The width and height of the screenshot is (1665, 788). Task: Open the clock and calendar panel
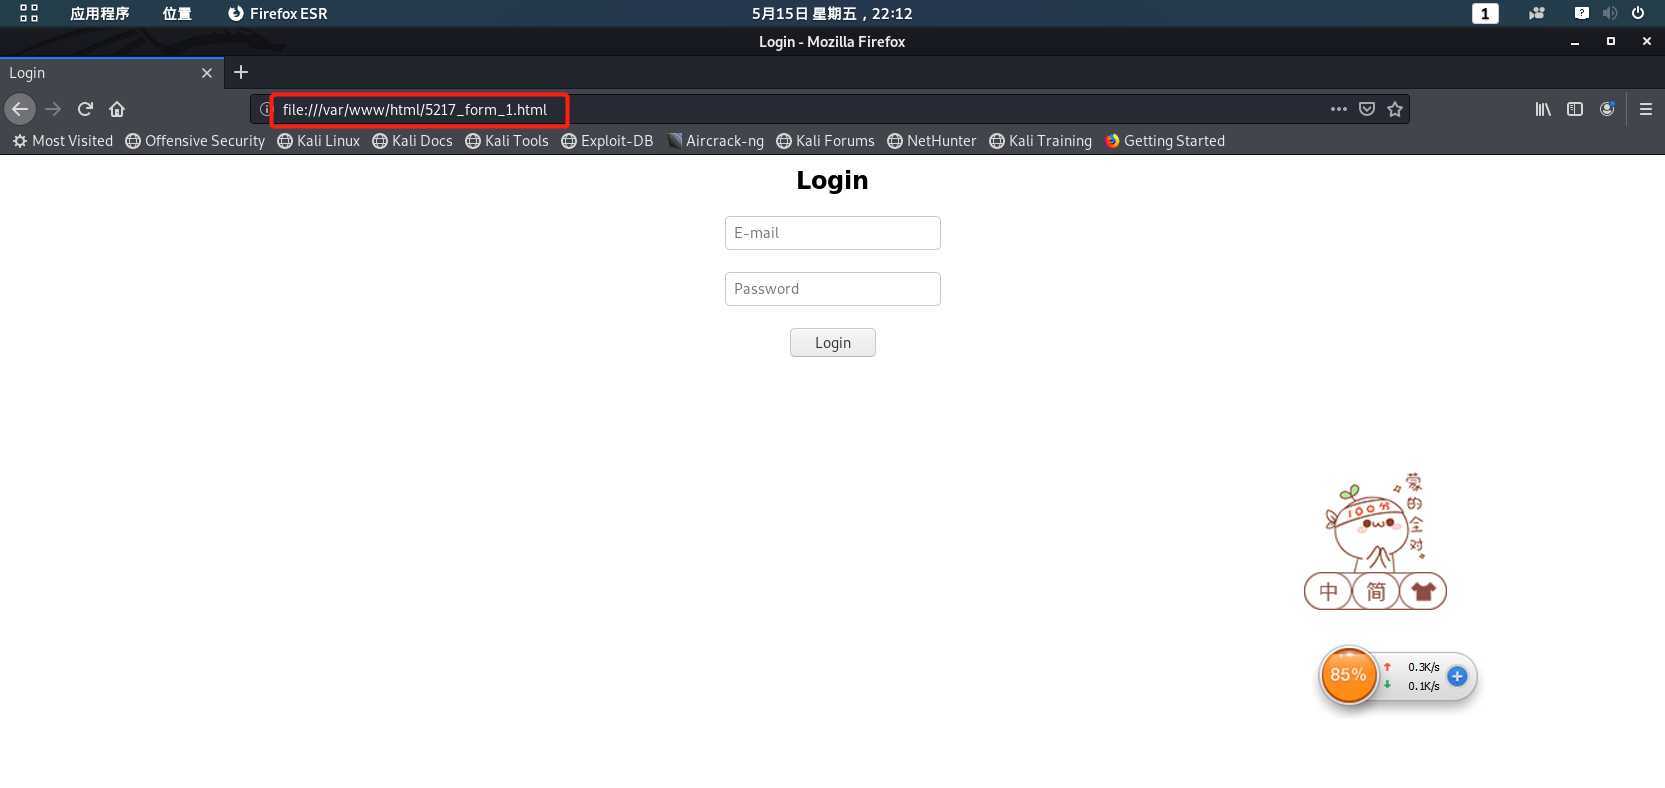[x=832, y=13]
